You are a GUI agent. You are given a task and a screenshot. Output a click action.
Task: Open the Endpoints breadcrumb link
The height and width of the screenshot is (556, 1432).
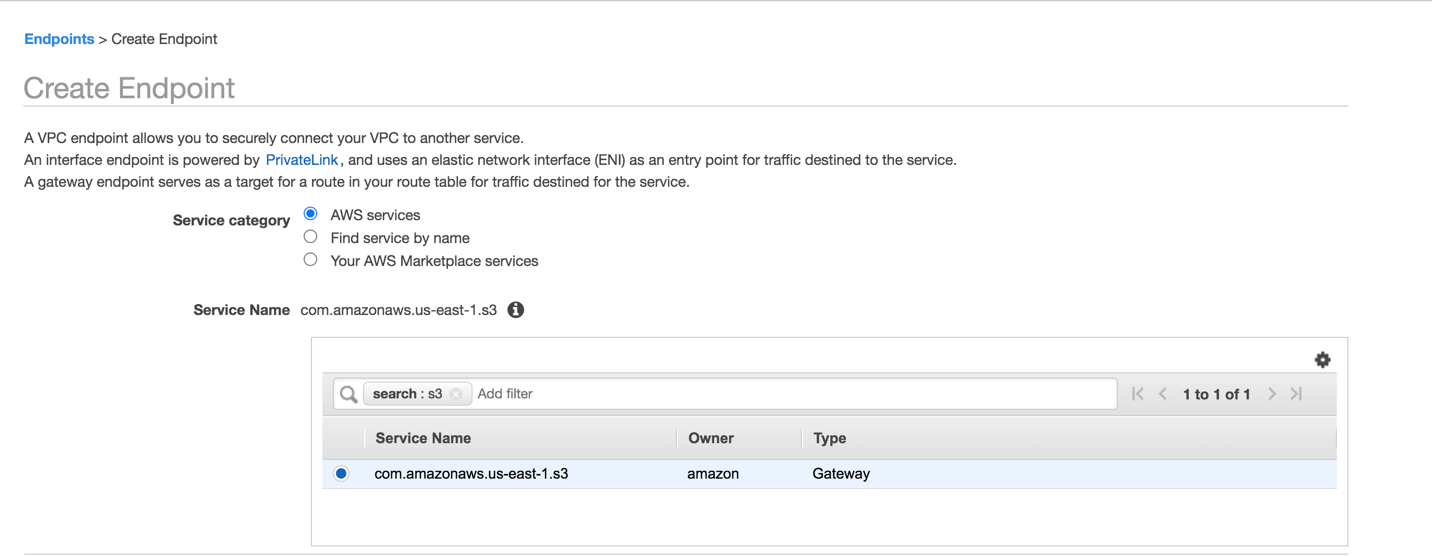[x=59, y=39]
